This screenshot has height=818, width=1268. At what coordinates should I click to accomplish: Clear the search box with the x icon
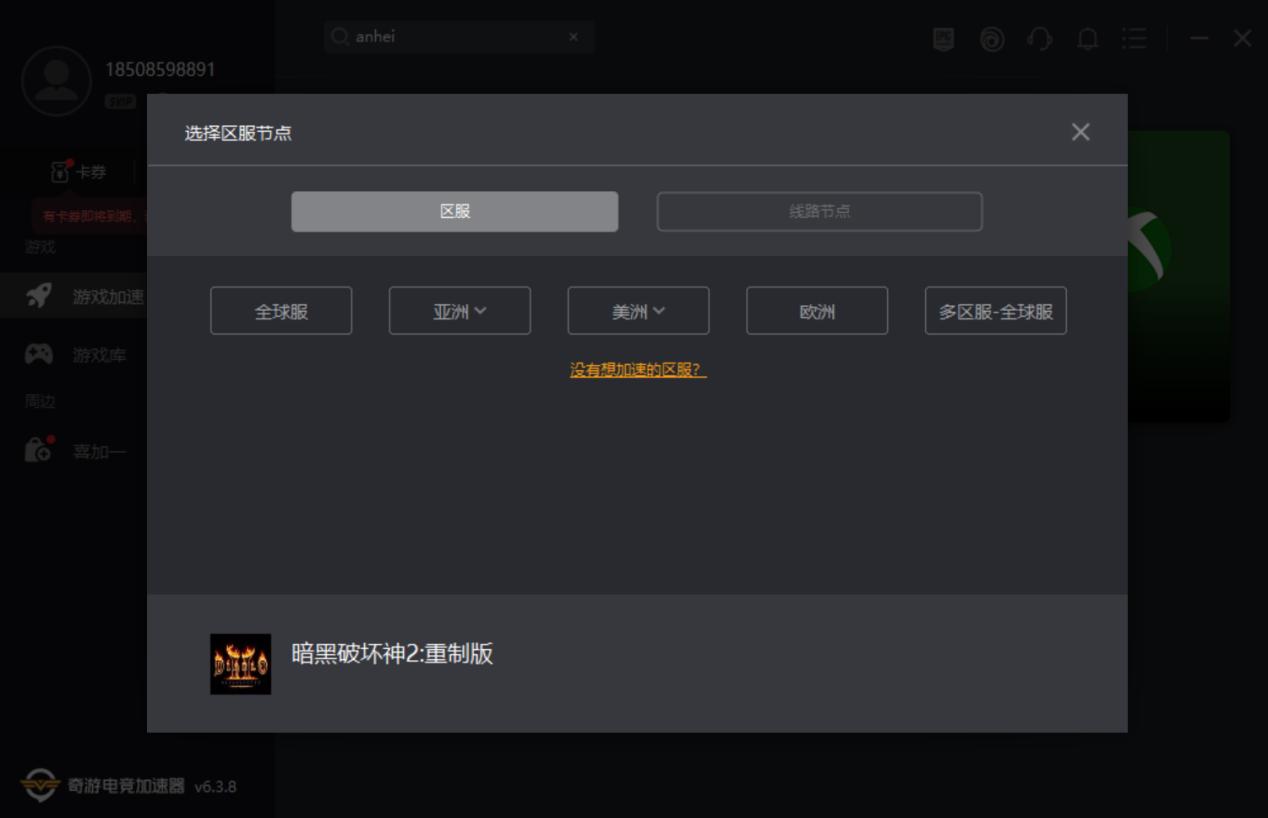click(573, 37)
